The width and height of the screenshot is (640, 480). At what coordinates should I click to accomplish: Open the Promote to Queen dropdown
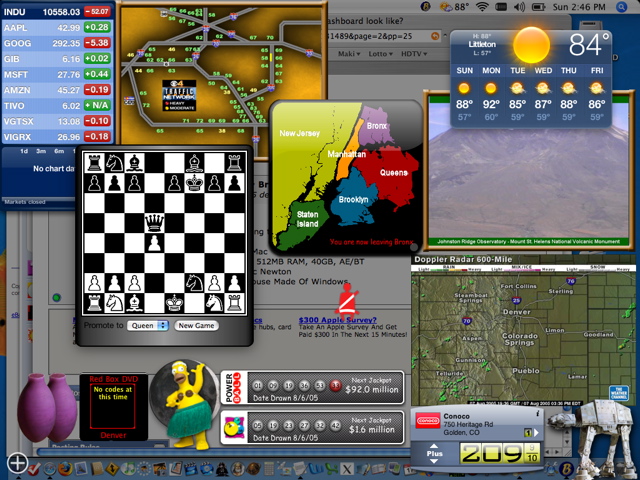(148, 325)
